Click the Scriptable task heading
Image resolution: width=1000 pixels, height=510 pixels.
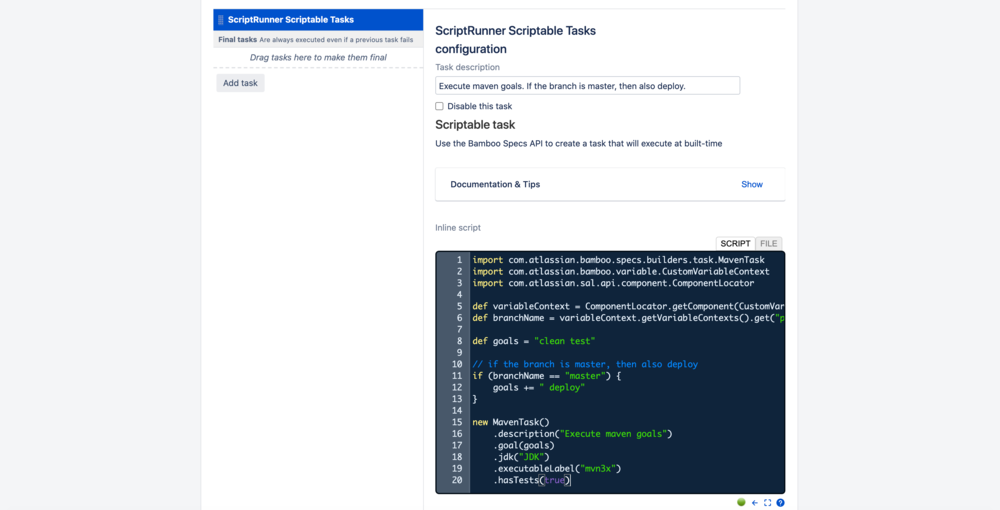point(475,125)
